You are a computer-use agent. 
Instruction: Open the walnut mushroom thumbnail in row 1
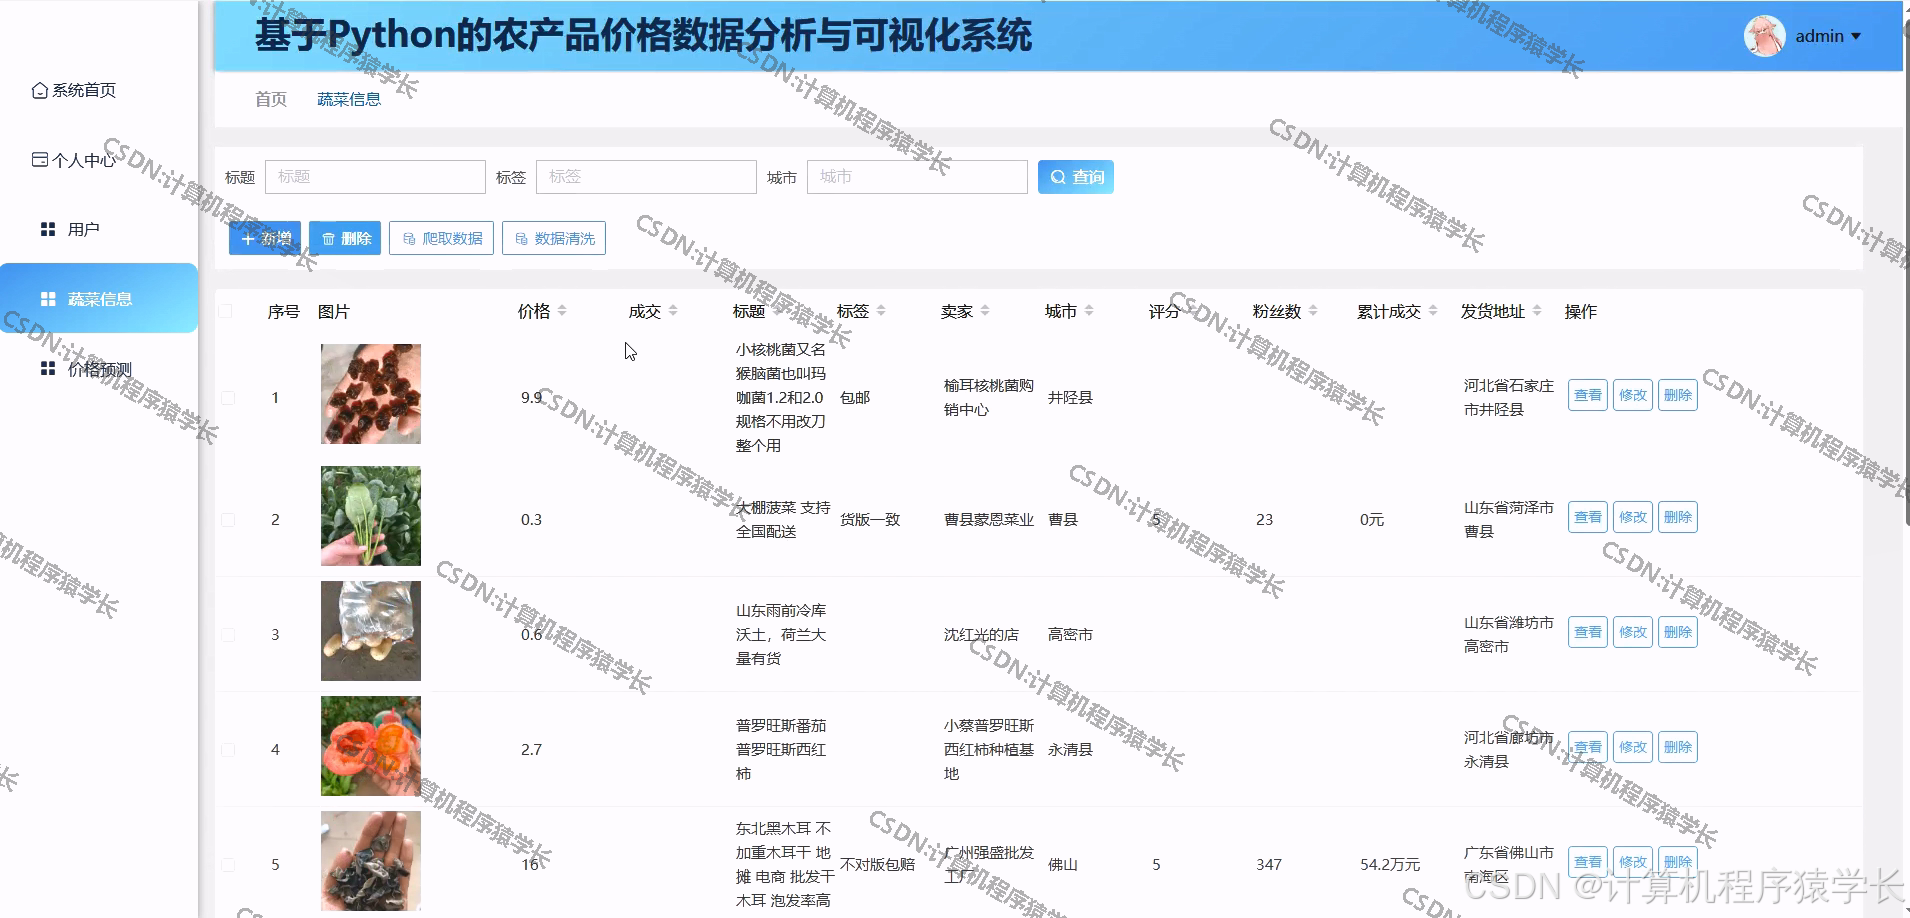371,394
